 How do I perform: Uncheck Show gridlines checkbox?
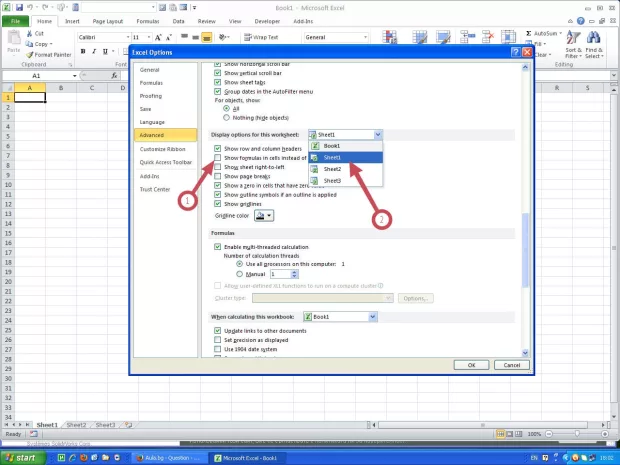pos(218,203)
